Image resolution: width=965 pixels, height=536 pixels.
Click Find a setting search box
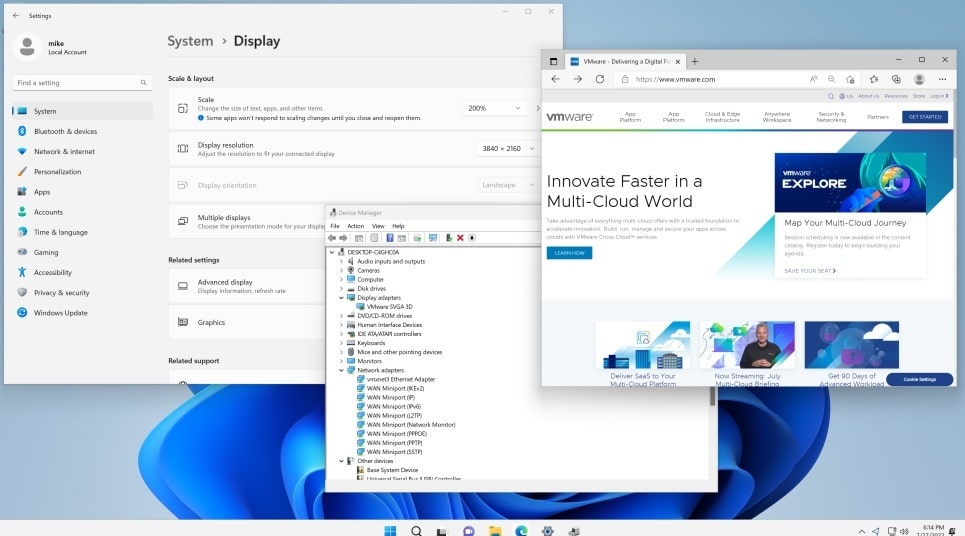[x=82, y=82]
